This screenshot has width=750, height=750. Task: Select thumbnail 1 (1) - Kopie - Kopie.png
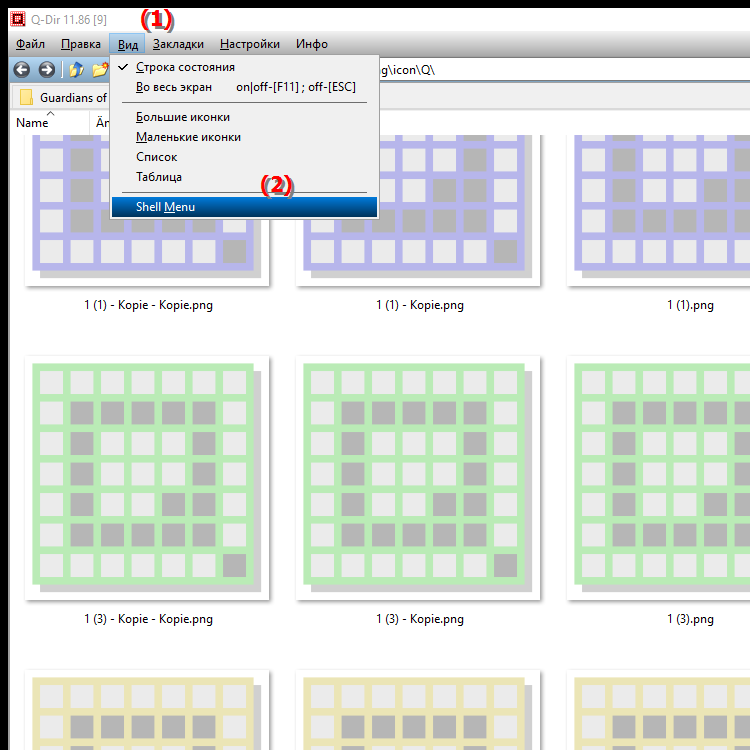pyautogui.click(x=147, y=210)
